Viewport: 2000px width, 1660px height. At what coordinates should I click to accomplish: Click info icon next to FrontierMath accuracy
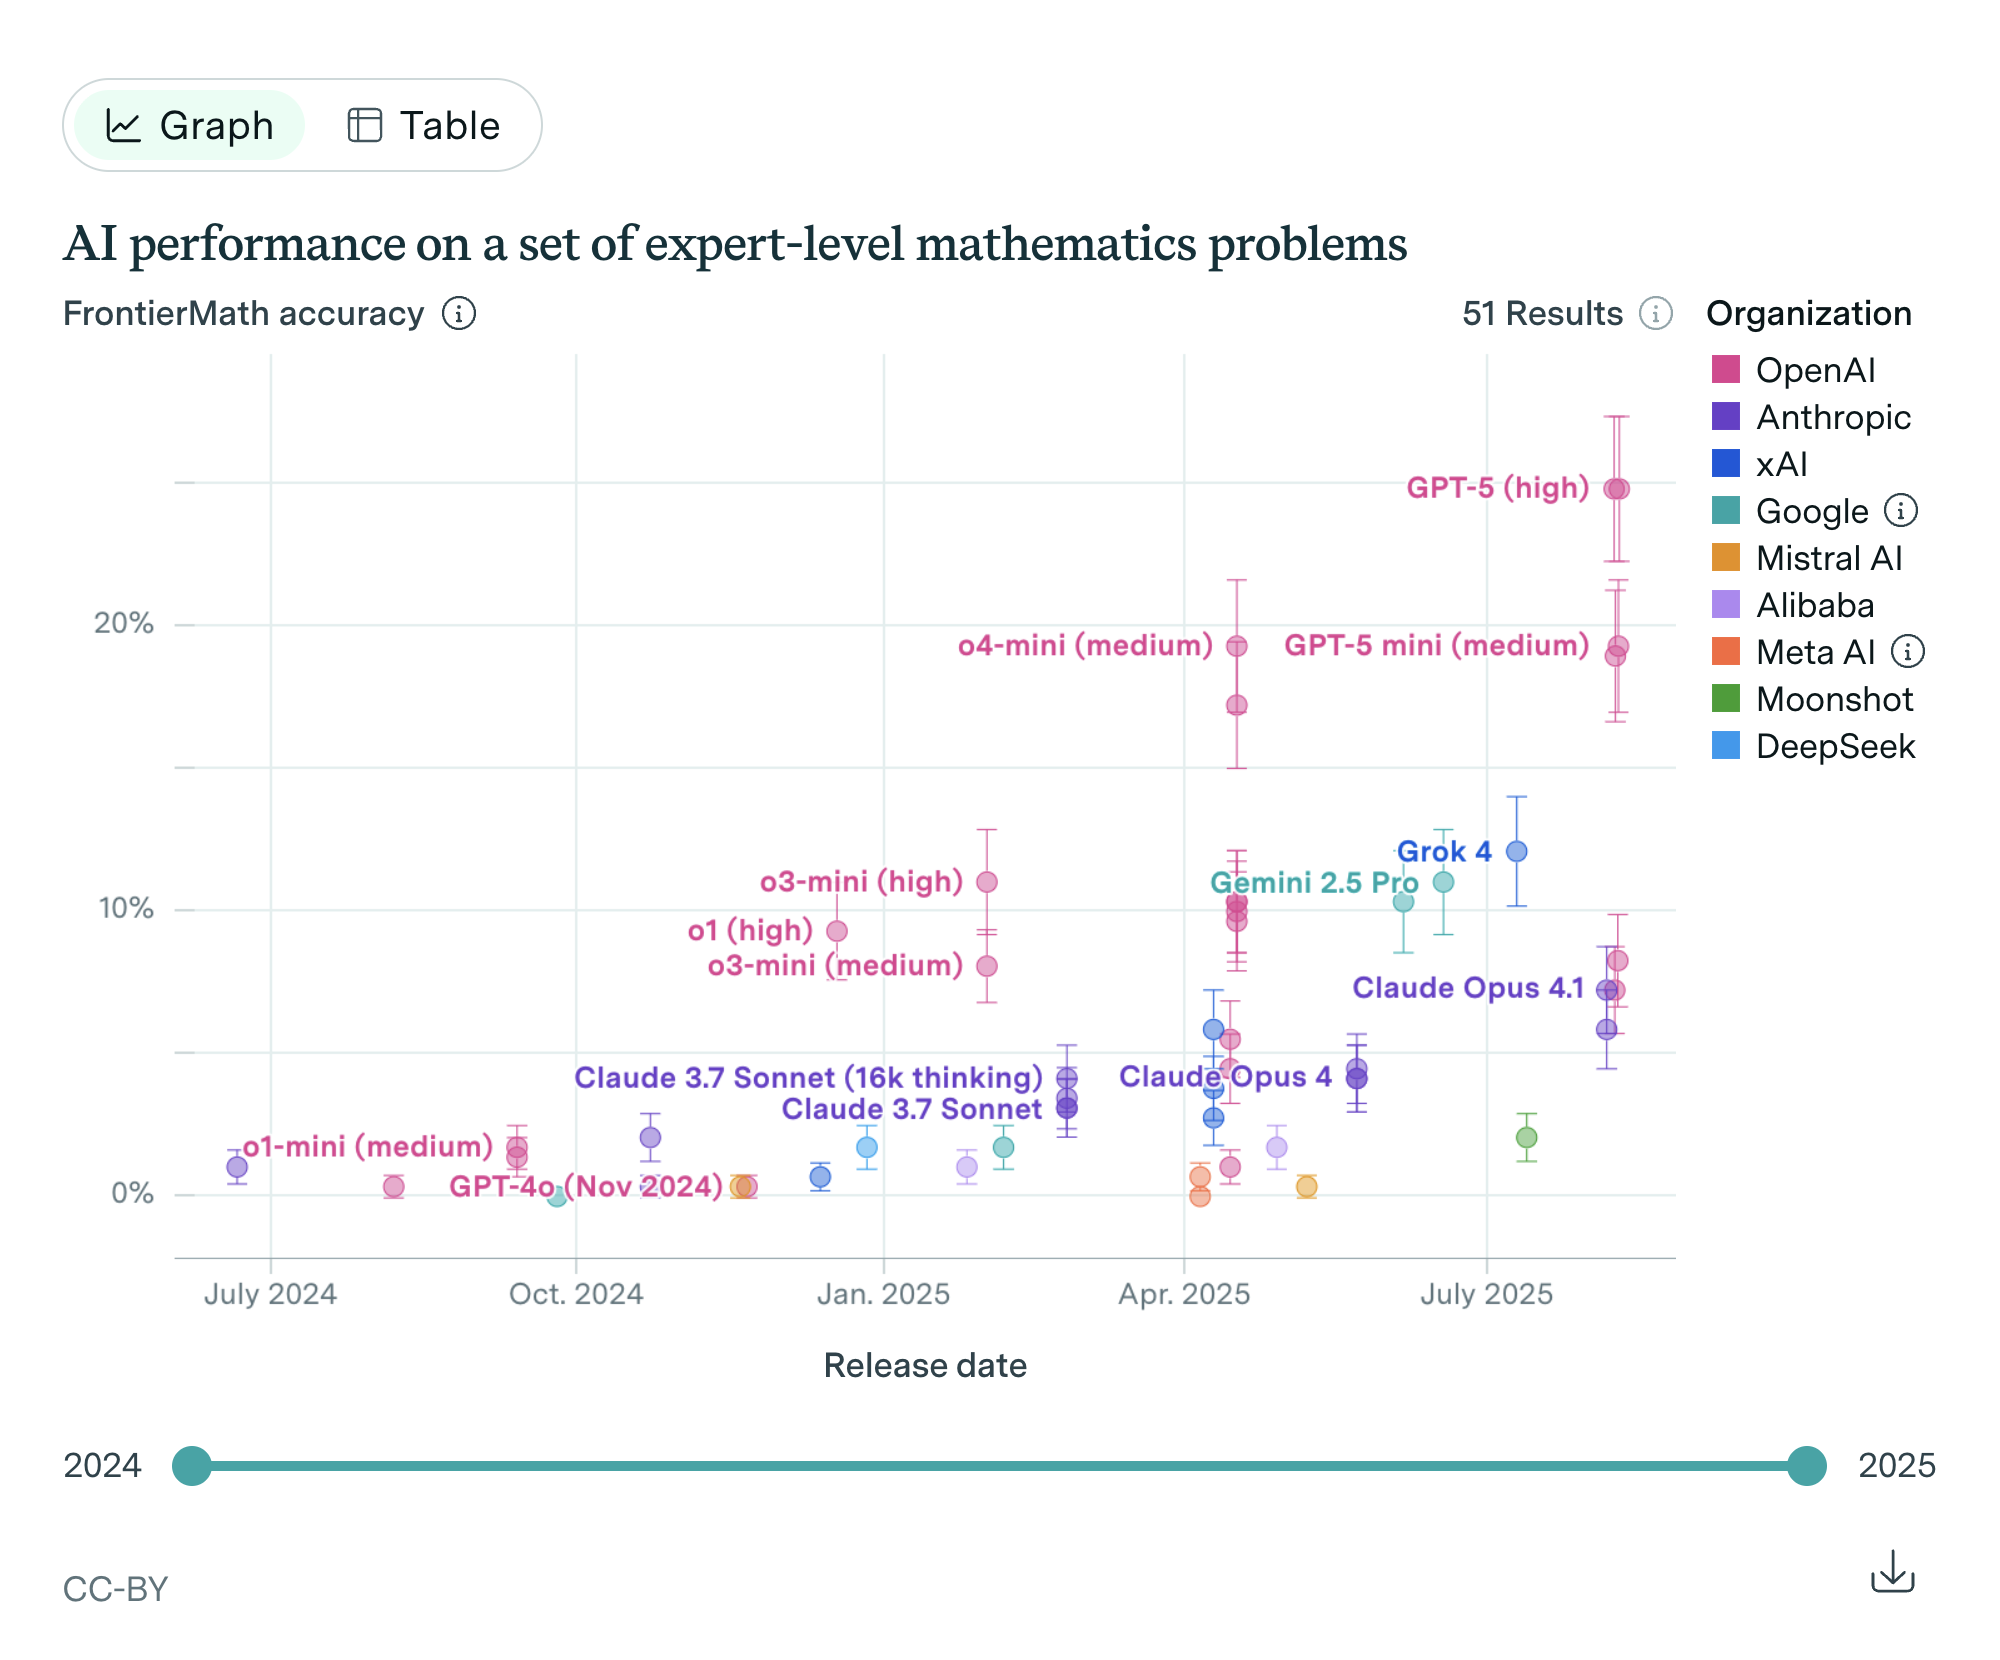[459, 314]
